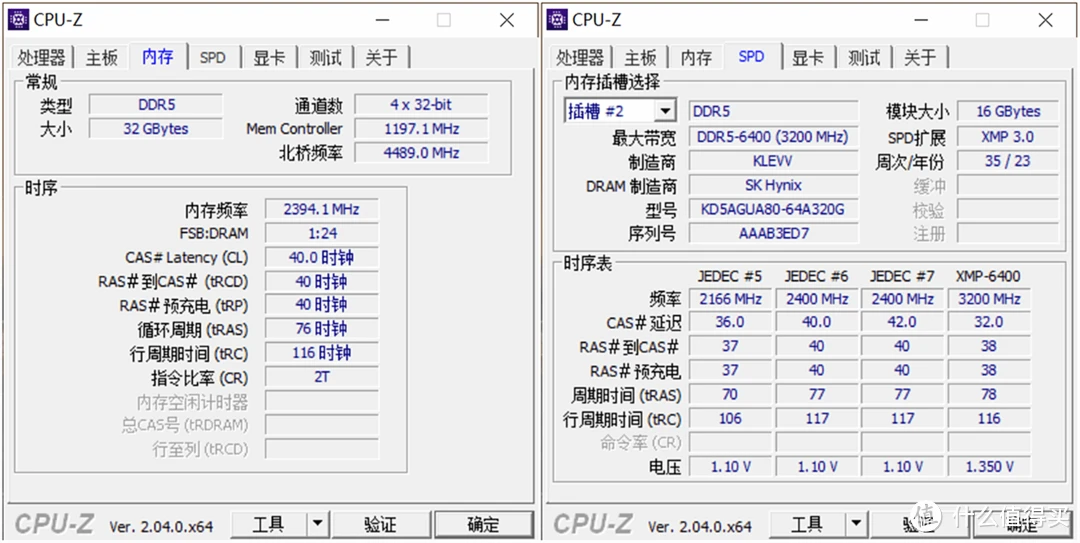Image resolution: width=1080 pixels, height=543 pixels.
Task: Click the DDR5-6400 (3200 MHz) max bandwidth field
Action: coord(774,137)
